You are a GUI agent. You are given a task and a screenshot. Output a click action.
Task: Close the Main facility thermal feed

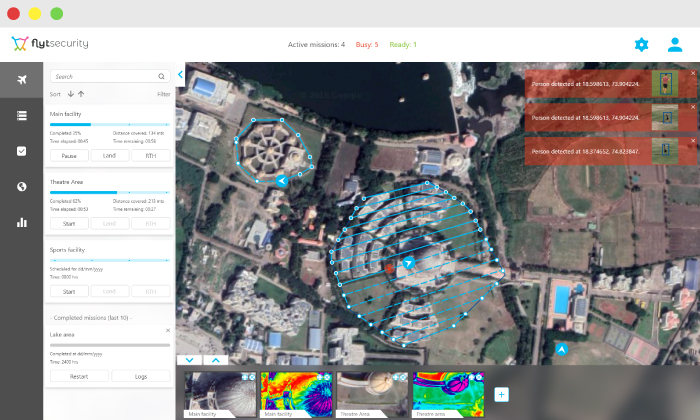(328, 377)
